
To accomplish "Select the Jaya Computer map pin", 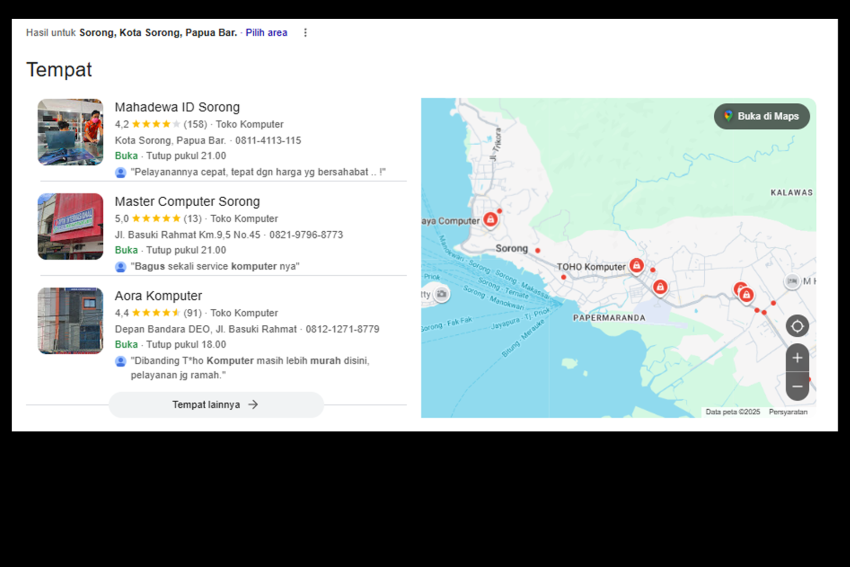I will [x=490, y=220].
